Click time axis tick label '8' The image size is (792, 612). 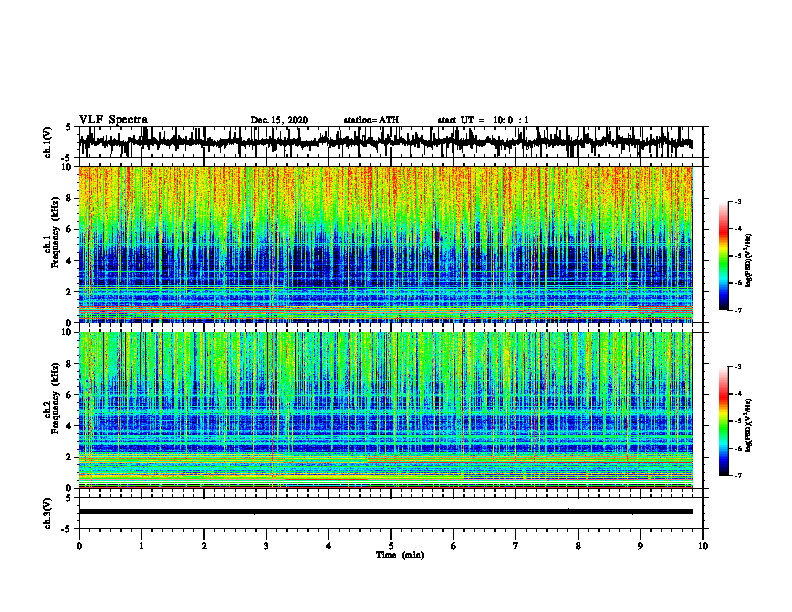point(578,546)
